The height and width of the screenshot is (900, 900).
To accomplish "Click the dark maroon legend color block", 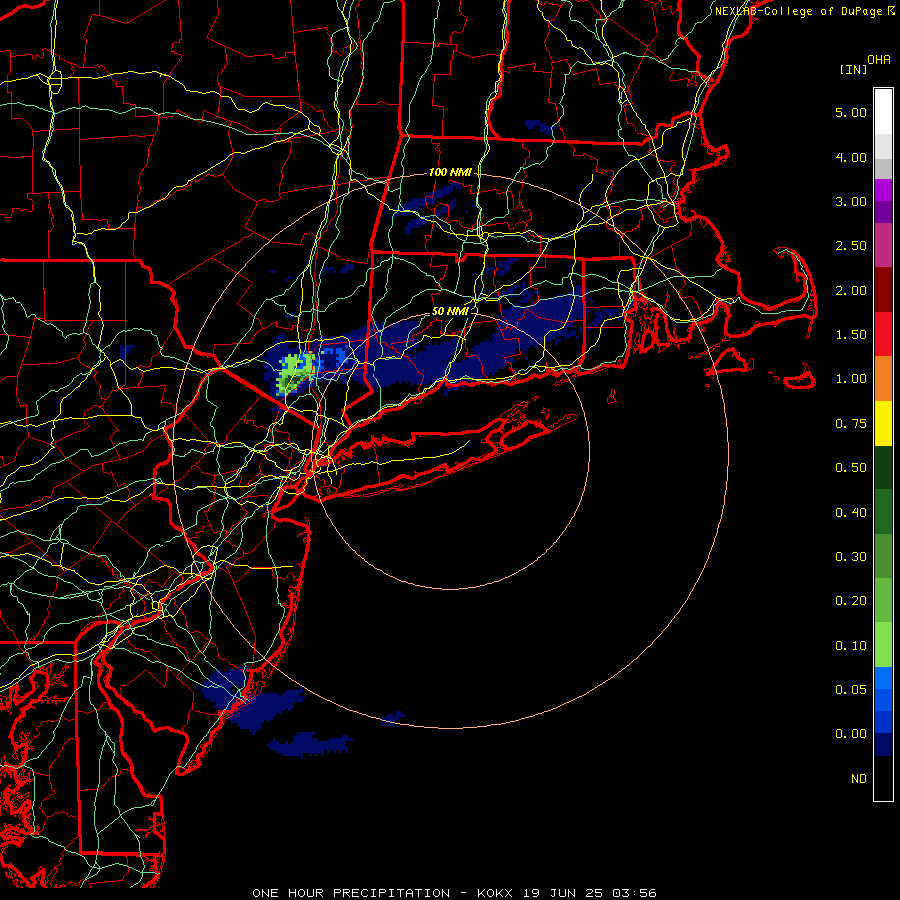I will point(883,290).
